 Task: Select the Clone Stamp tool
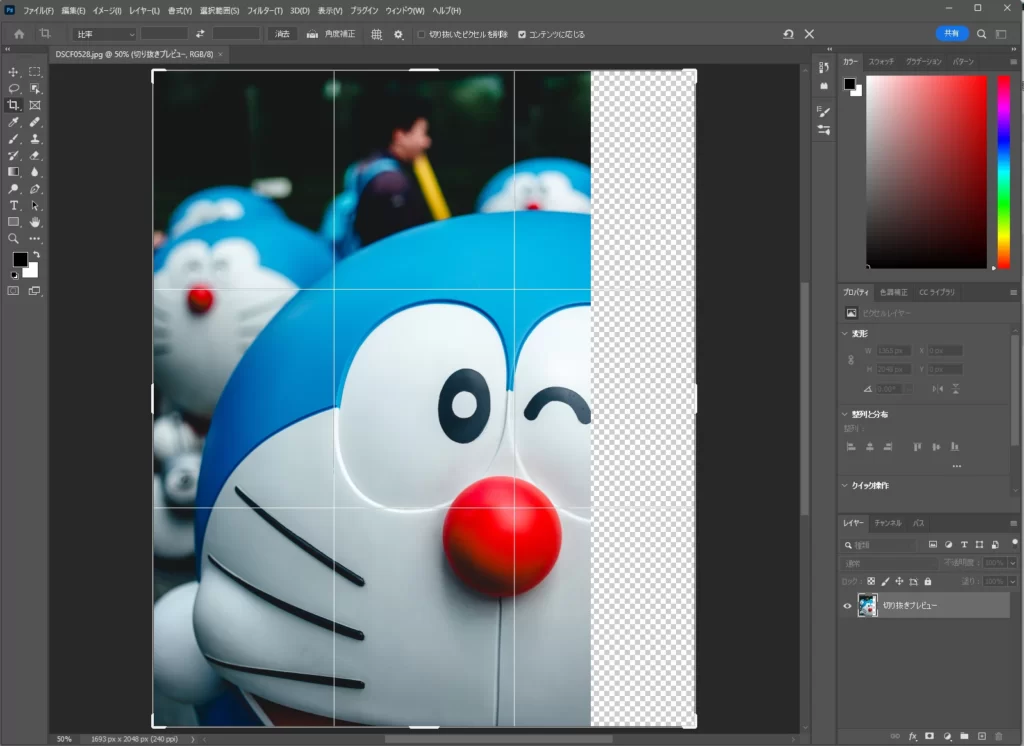35,138
